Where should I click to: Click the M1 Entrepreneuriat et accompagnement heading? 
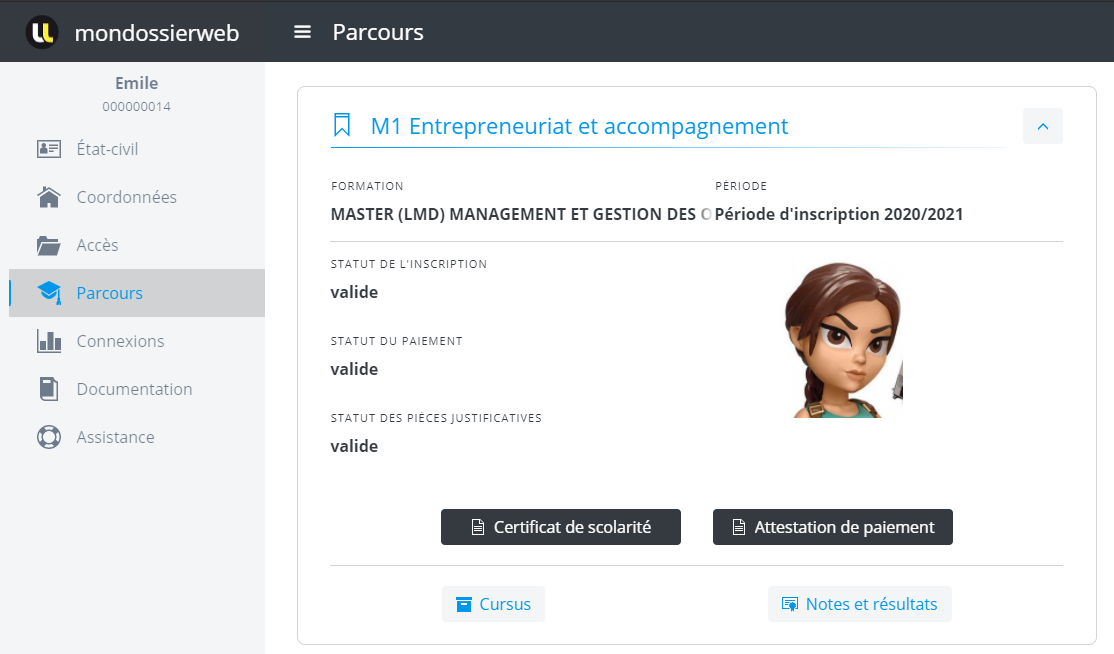(579, 126)
